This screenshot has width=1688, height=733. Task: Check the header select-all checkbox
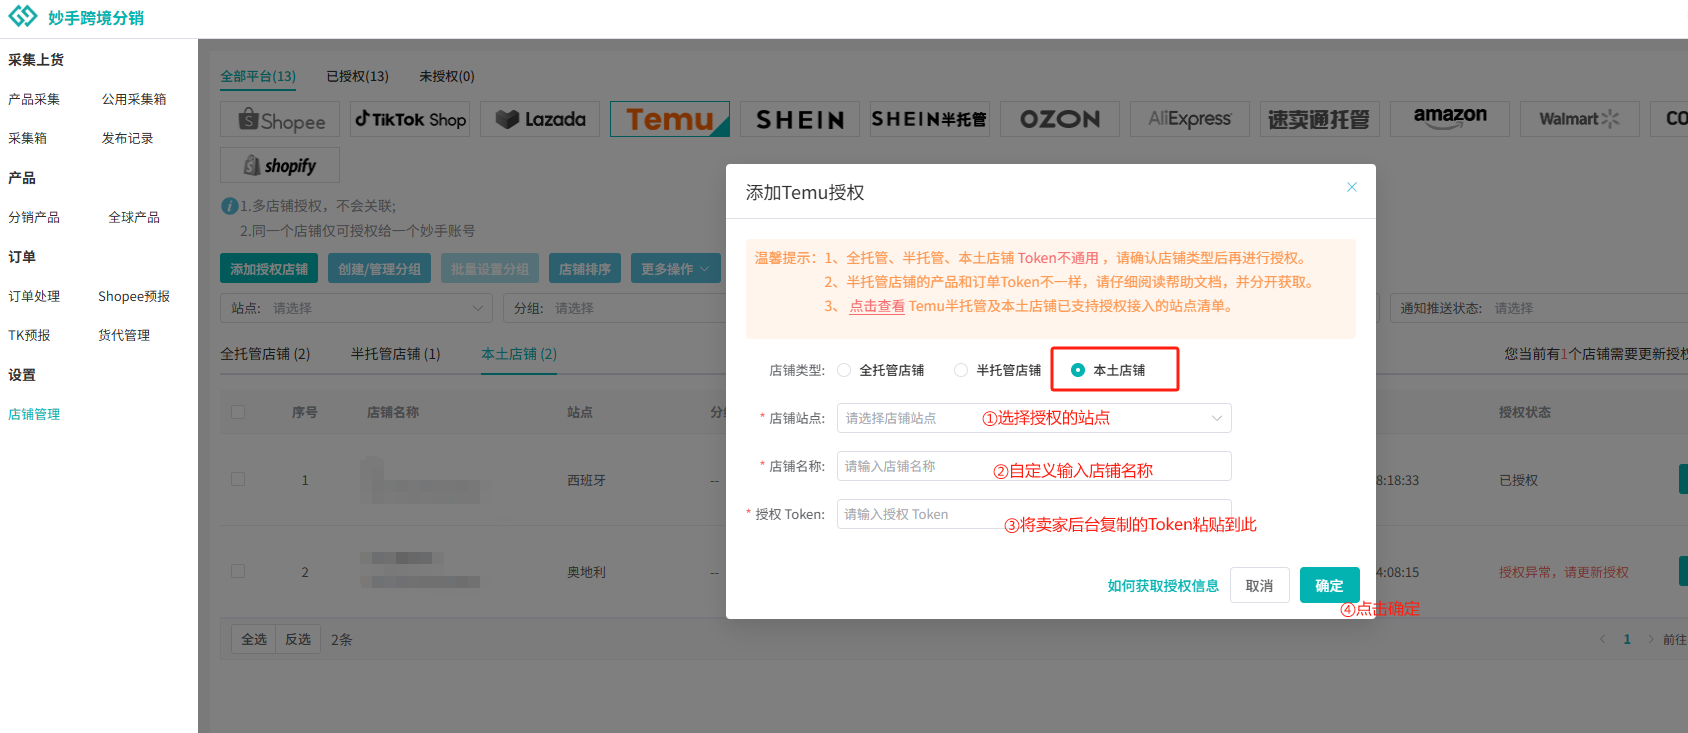[238, 412]
